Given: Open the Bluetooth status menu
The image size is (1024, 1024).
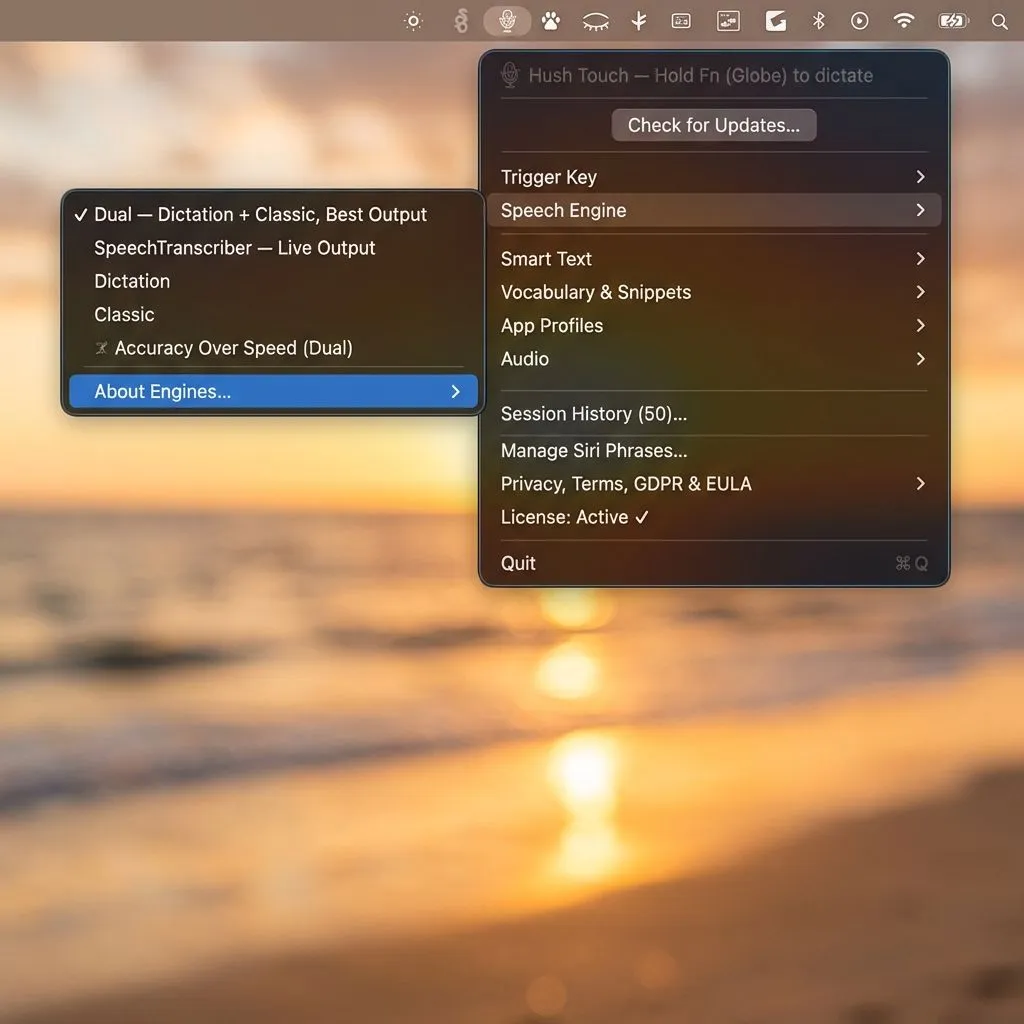Looking at the screenshot, I should pos(818,21).
